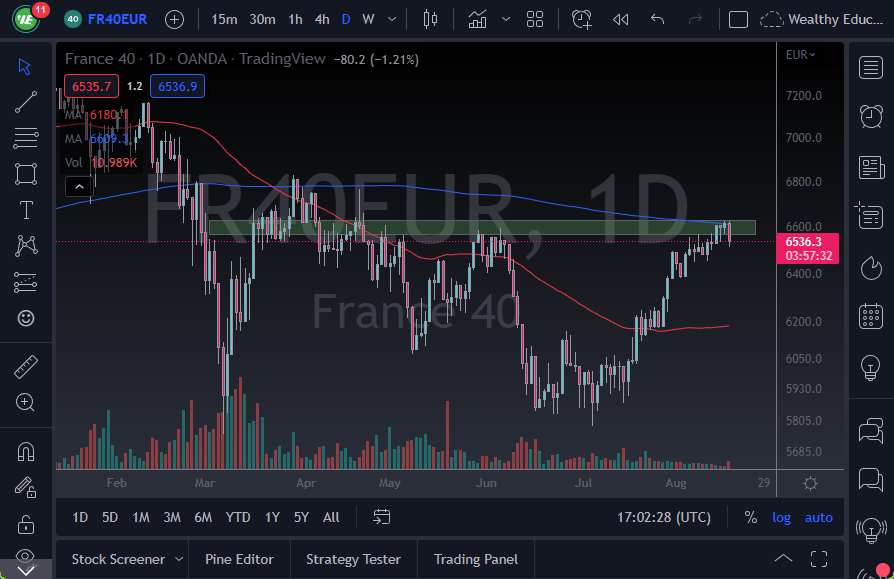The height and width of the screenshot is (579, 894).
Task: Click the Buy button showing 6536.9
Action: click(177, 86)
